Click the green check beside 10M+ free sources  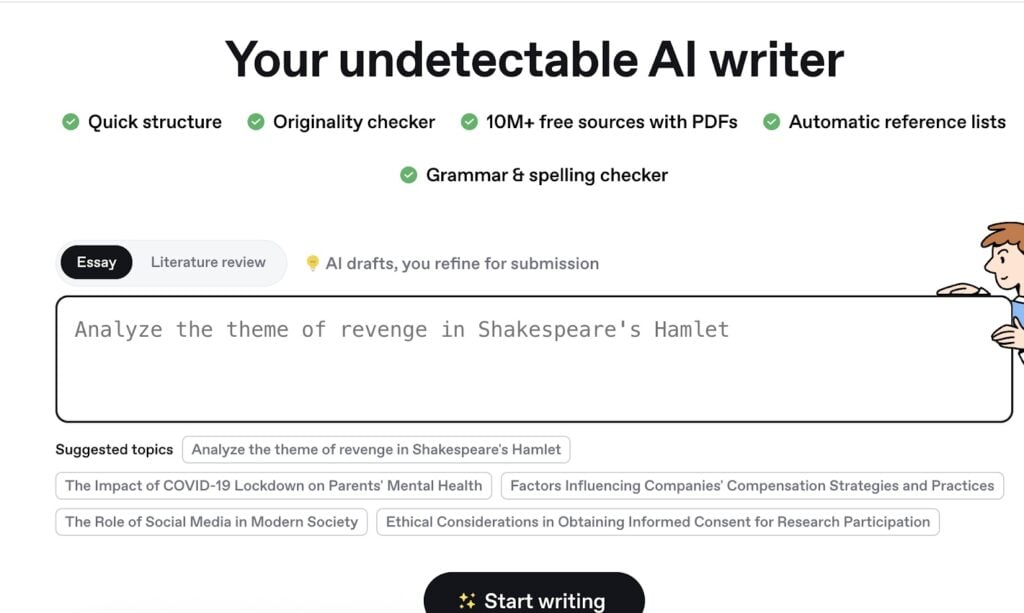click(x=468, y=121)
